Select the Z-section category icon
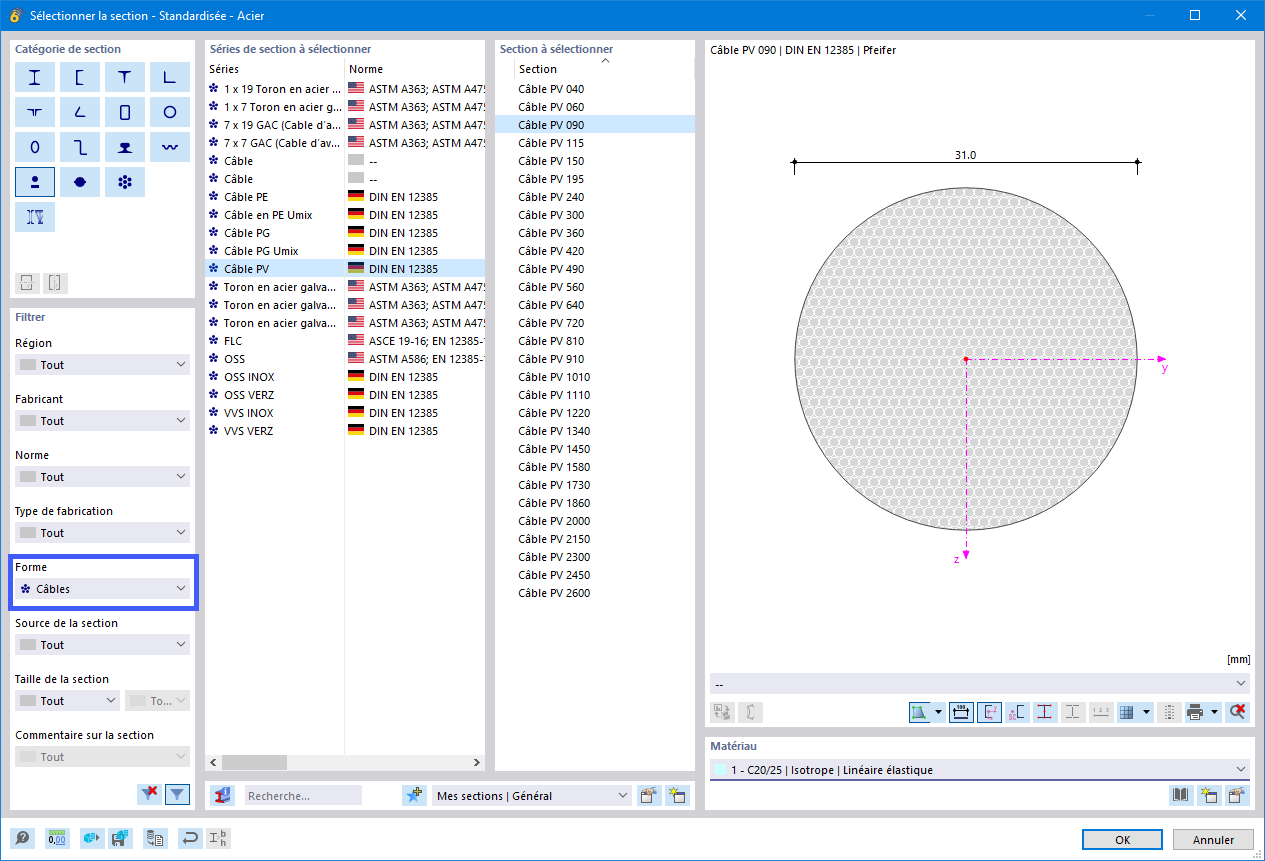Viewport: 1265px width, 861px height. pyautogui.click(x=80, y=147)
